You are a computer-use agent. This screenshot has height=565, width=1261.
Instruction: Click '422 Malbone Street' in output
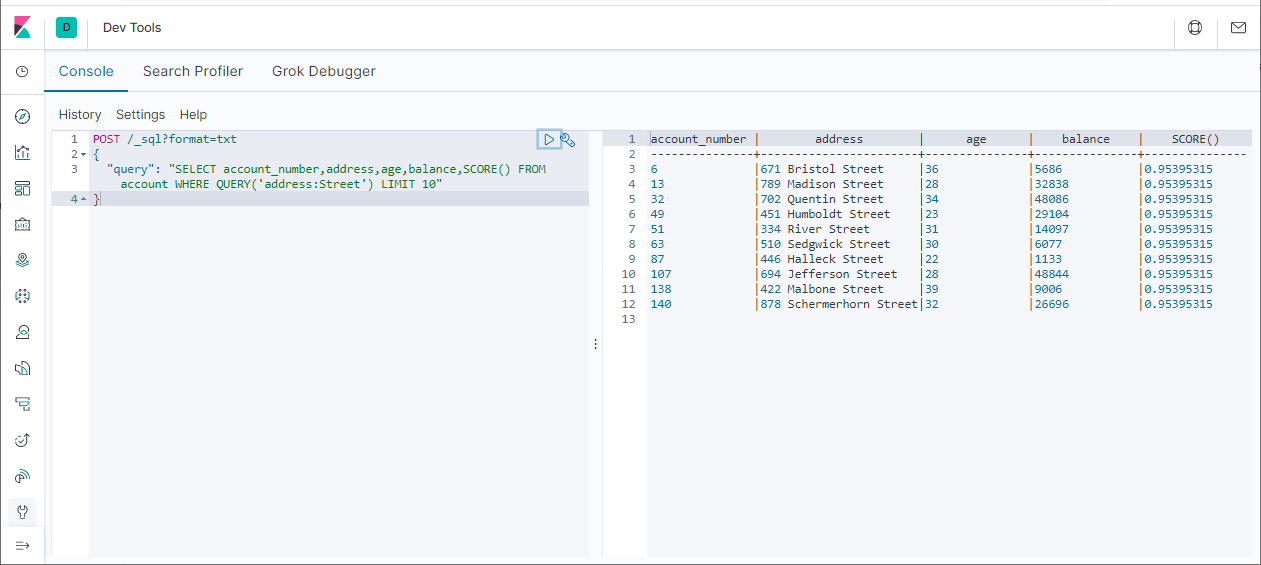(822, 290)
